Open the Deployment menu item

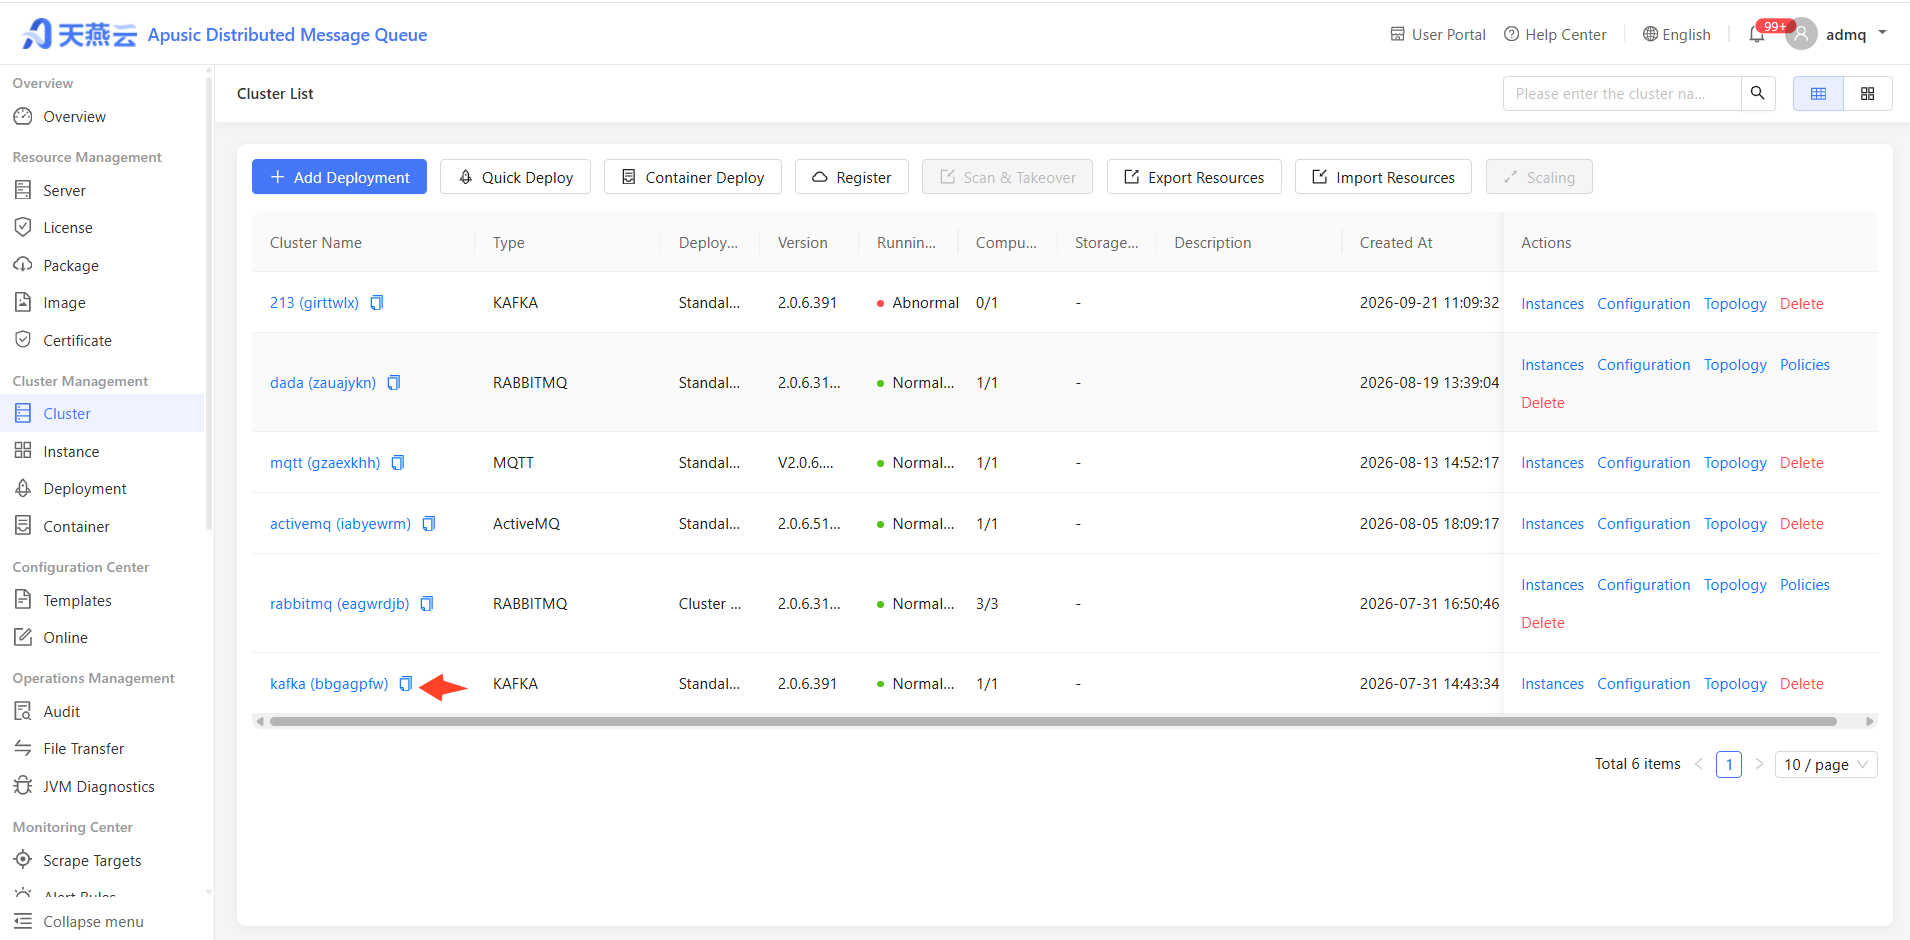point(102,488)
